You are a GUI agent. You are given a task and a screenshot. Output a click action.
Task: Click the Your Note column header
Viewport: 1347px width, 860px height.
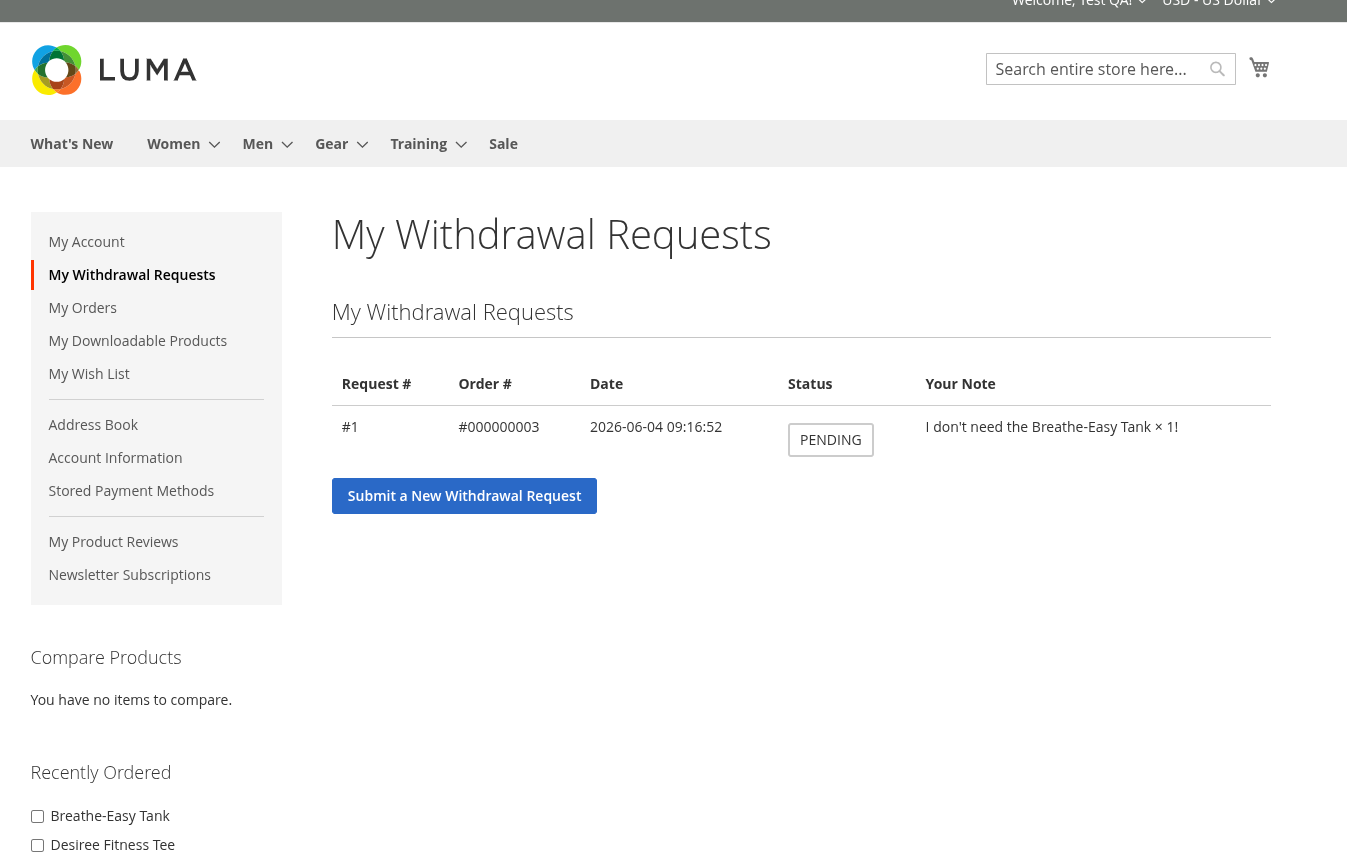960,384
